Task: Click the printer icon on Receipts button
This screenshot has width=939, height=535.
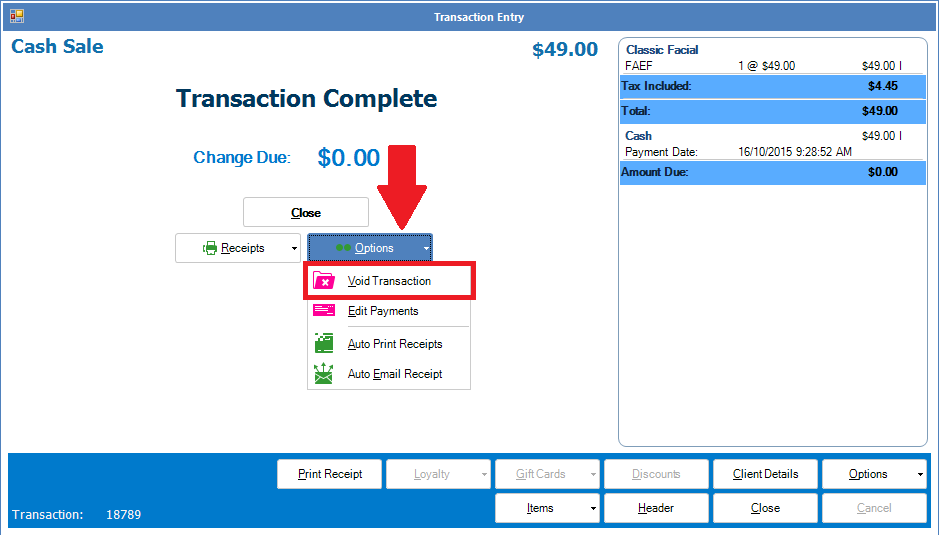Action: [x=210, y=248]
